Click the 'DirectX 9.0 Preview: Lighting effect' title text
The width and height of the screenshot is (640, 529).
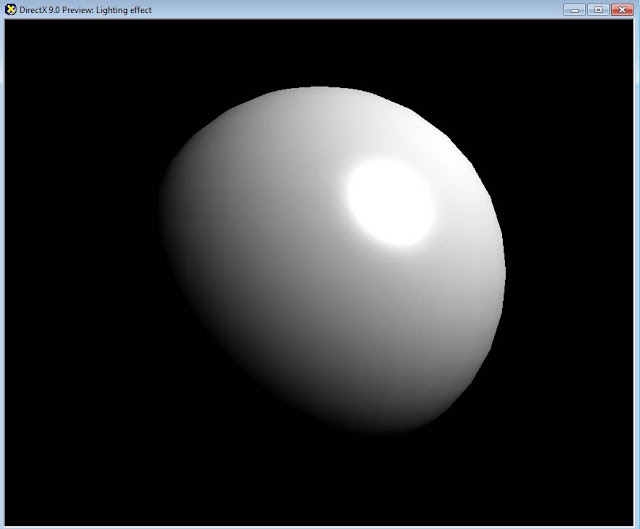[85, 10]
